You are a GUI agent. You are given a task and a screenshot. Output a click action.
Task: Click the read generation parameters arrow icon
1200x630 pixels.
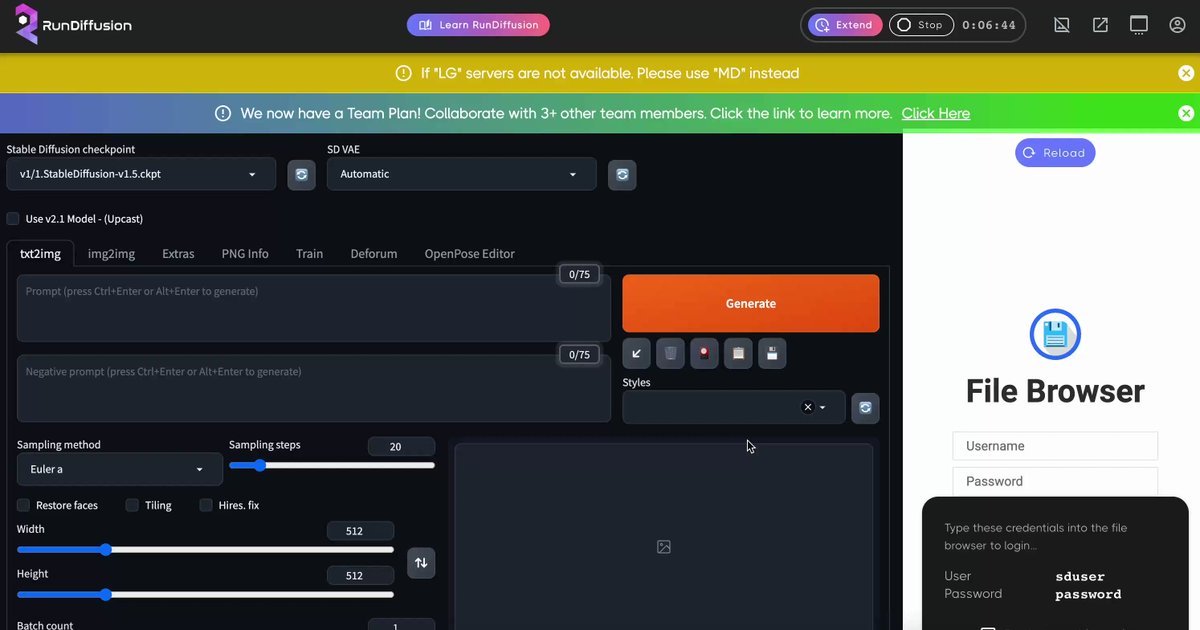tap(636, 353)
